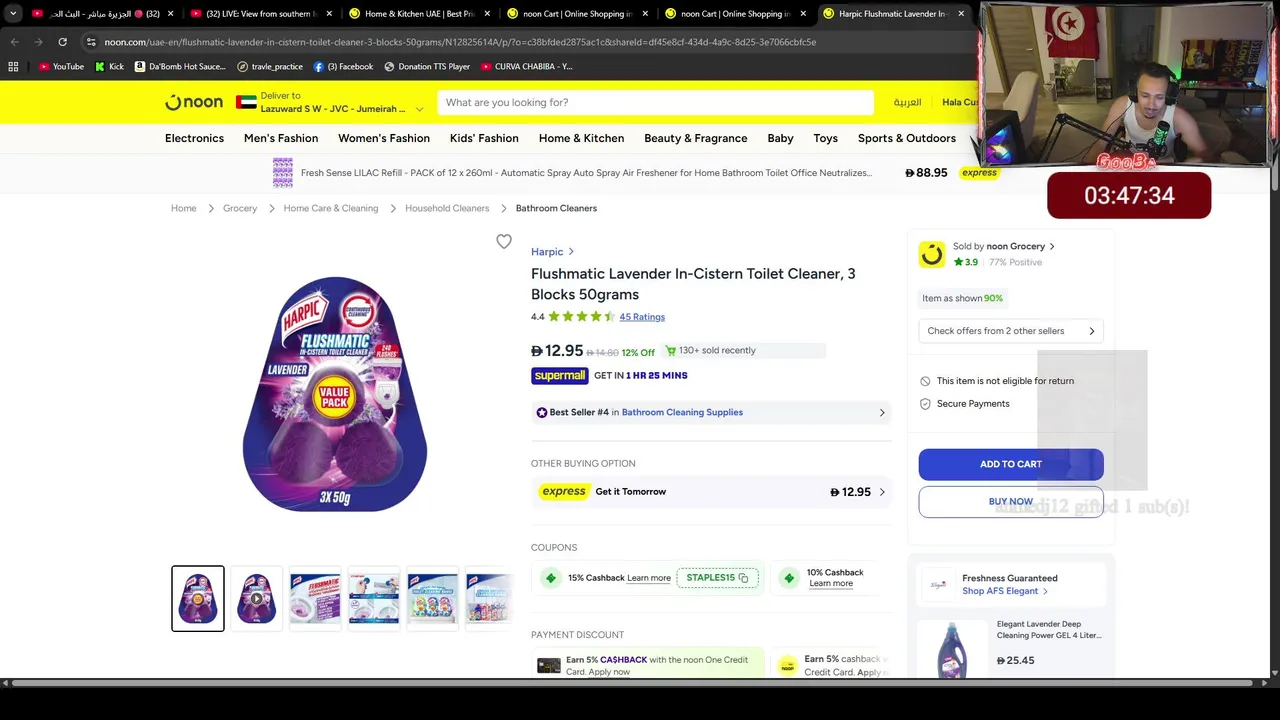
Task: Select first product thumbnail
Action: (198, 599)
